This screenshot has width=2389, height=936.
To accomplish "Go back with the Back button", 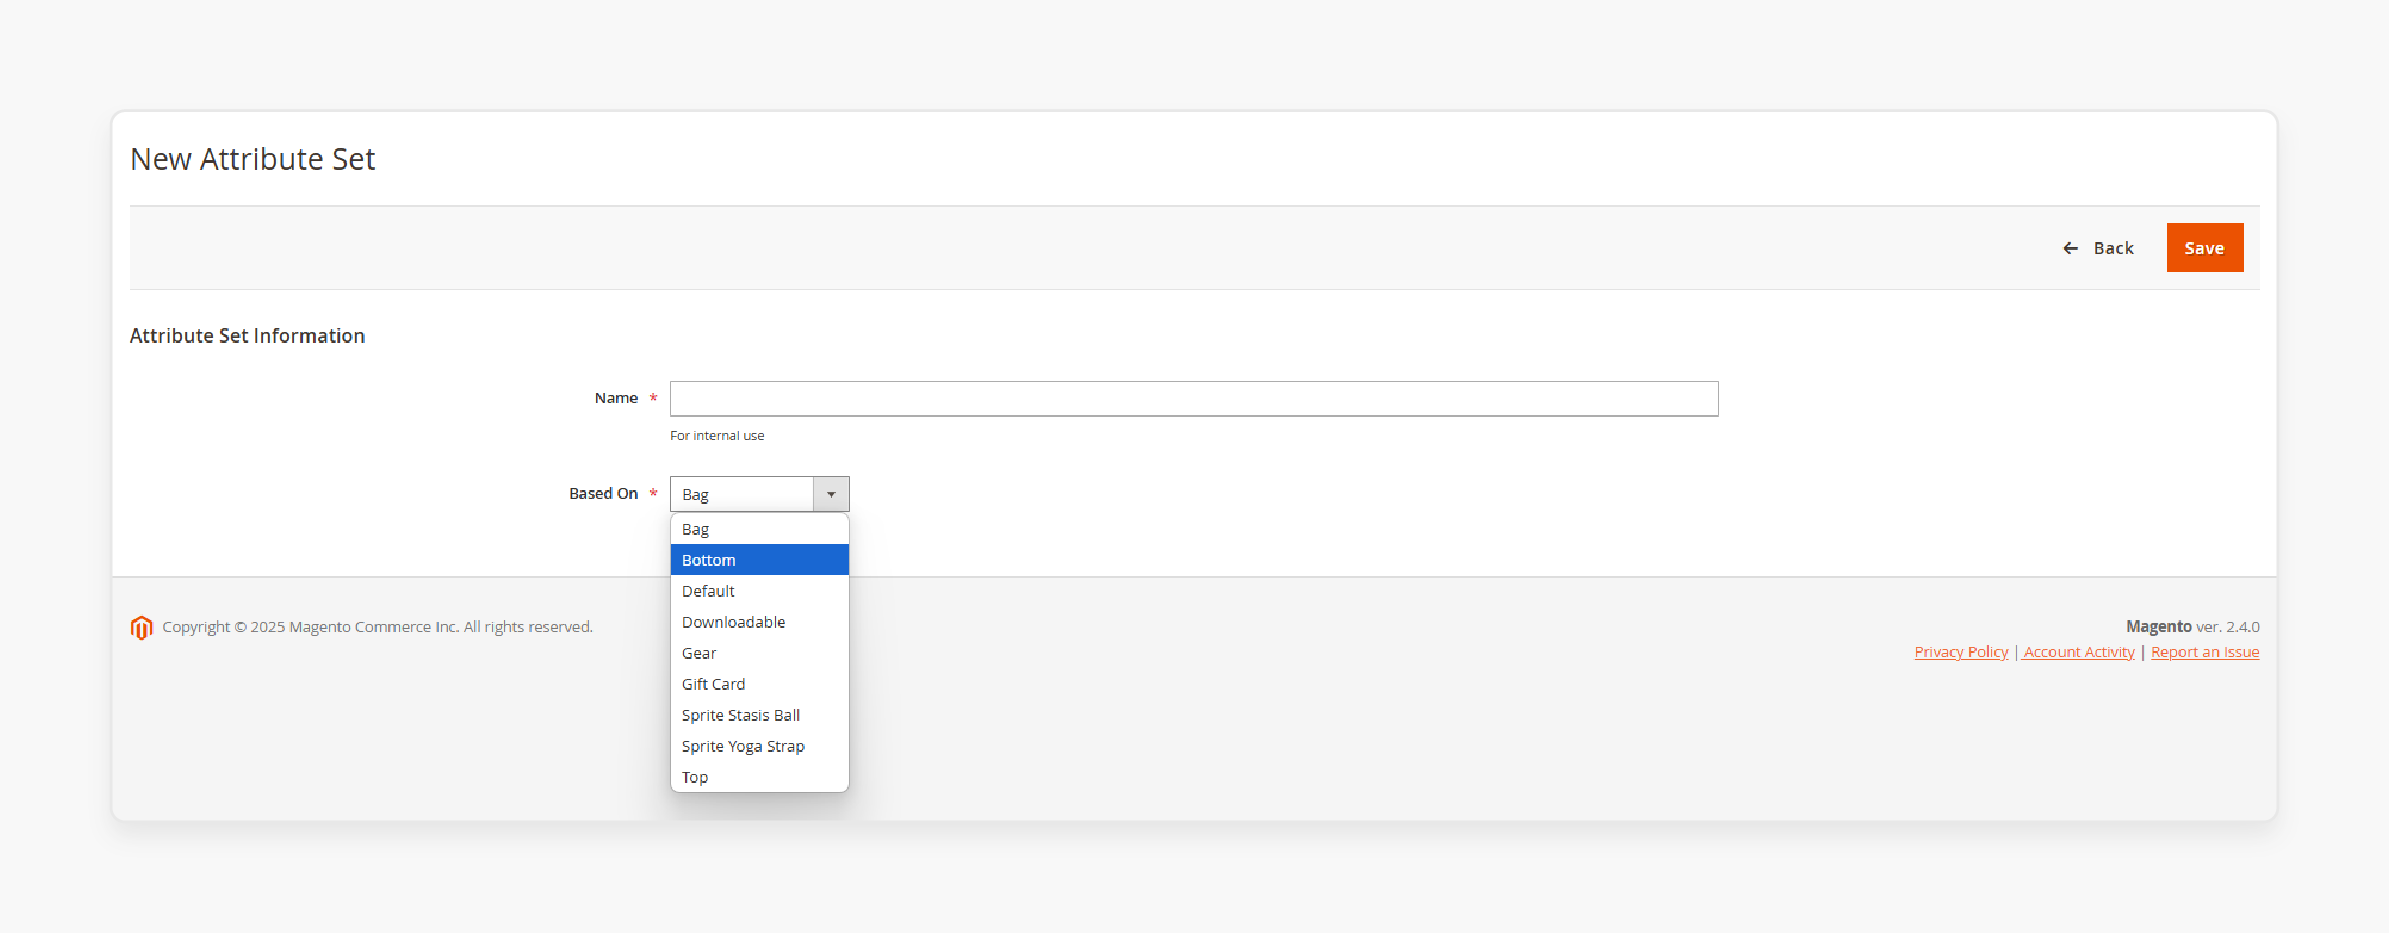I will coord(2098,248).
